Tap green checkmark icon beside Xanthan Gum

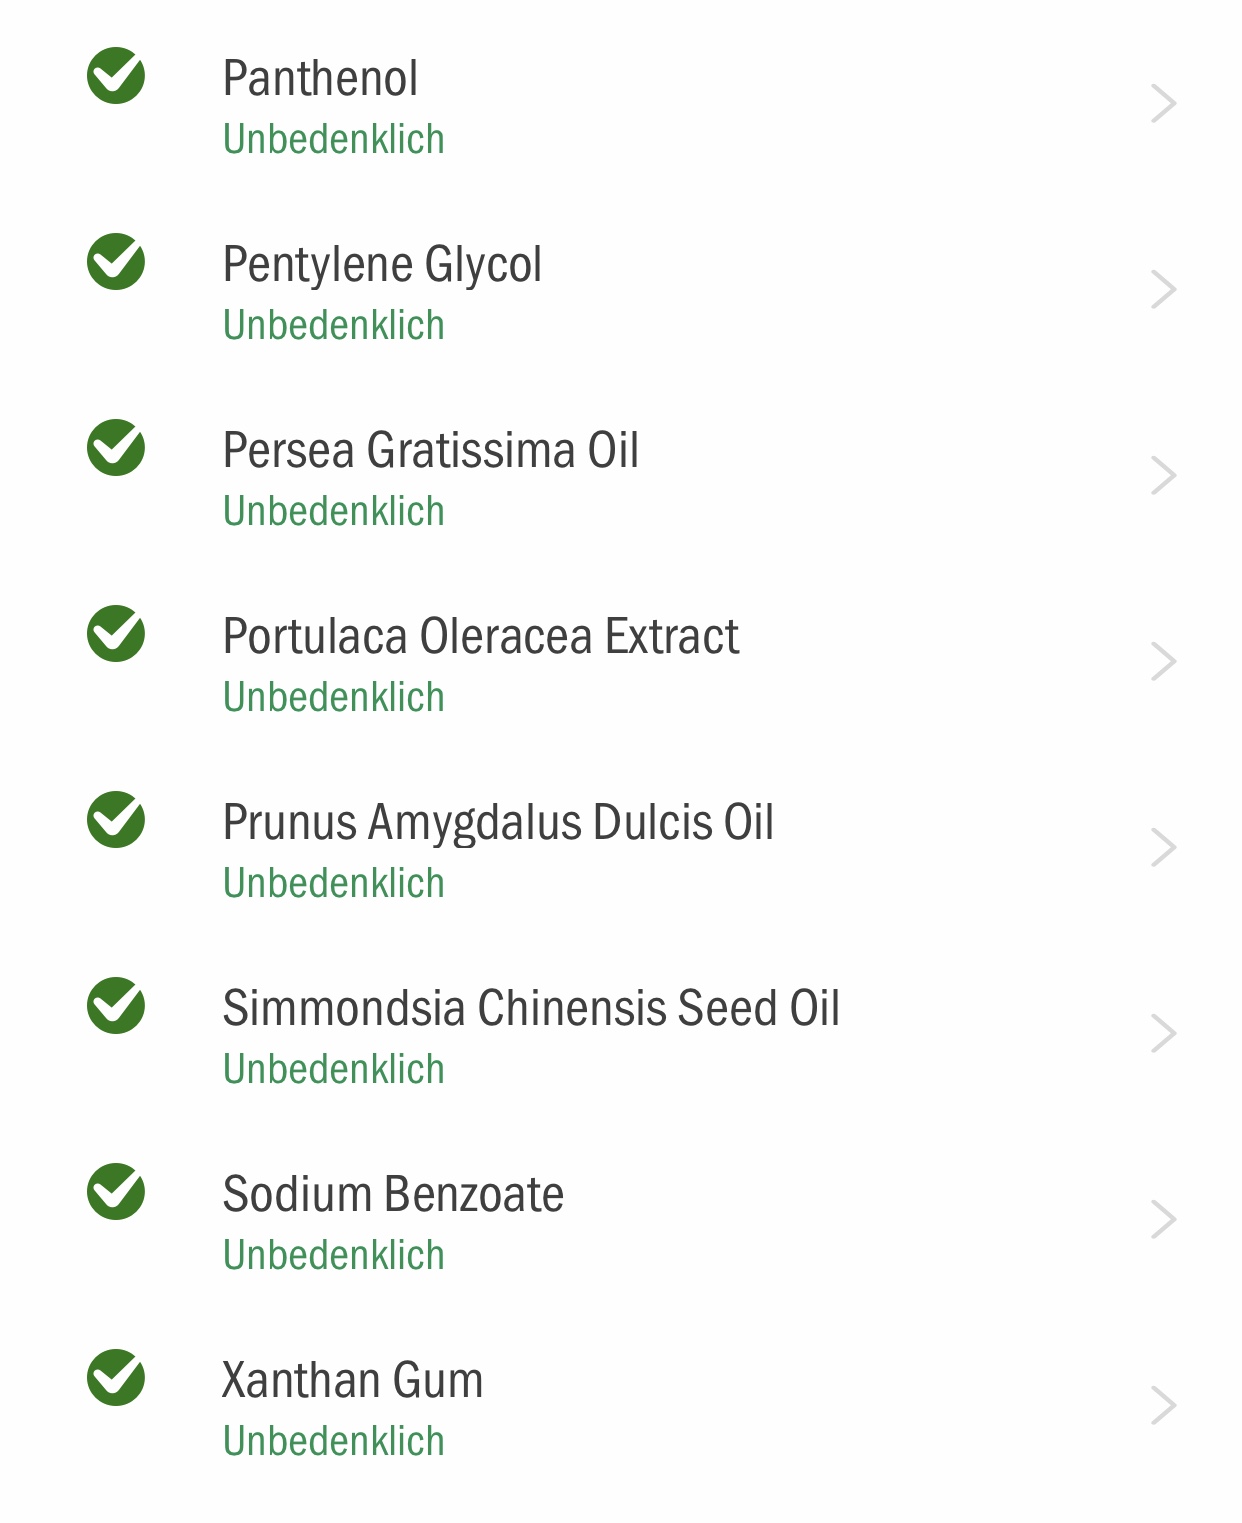[116, 1378]
